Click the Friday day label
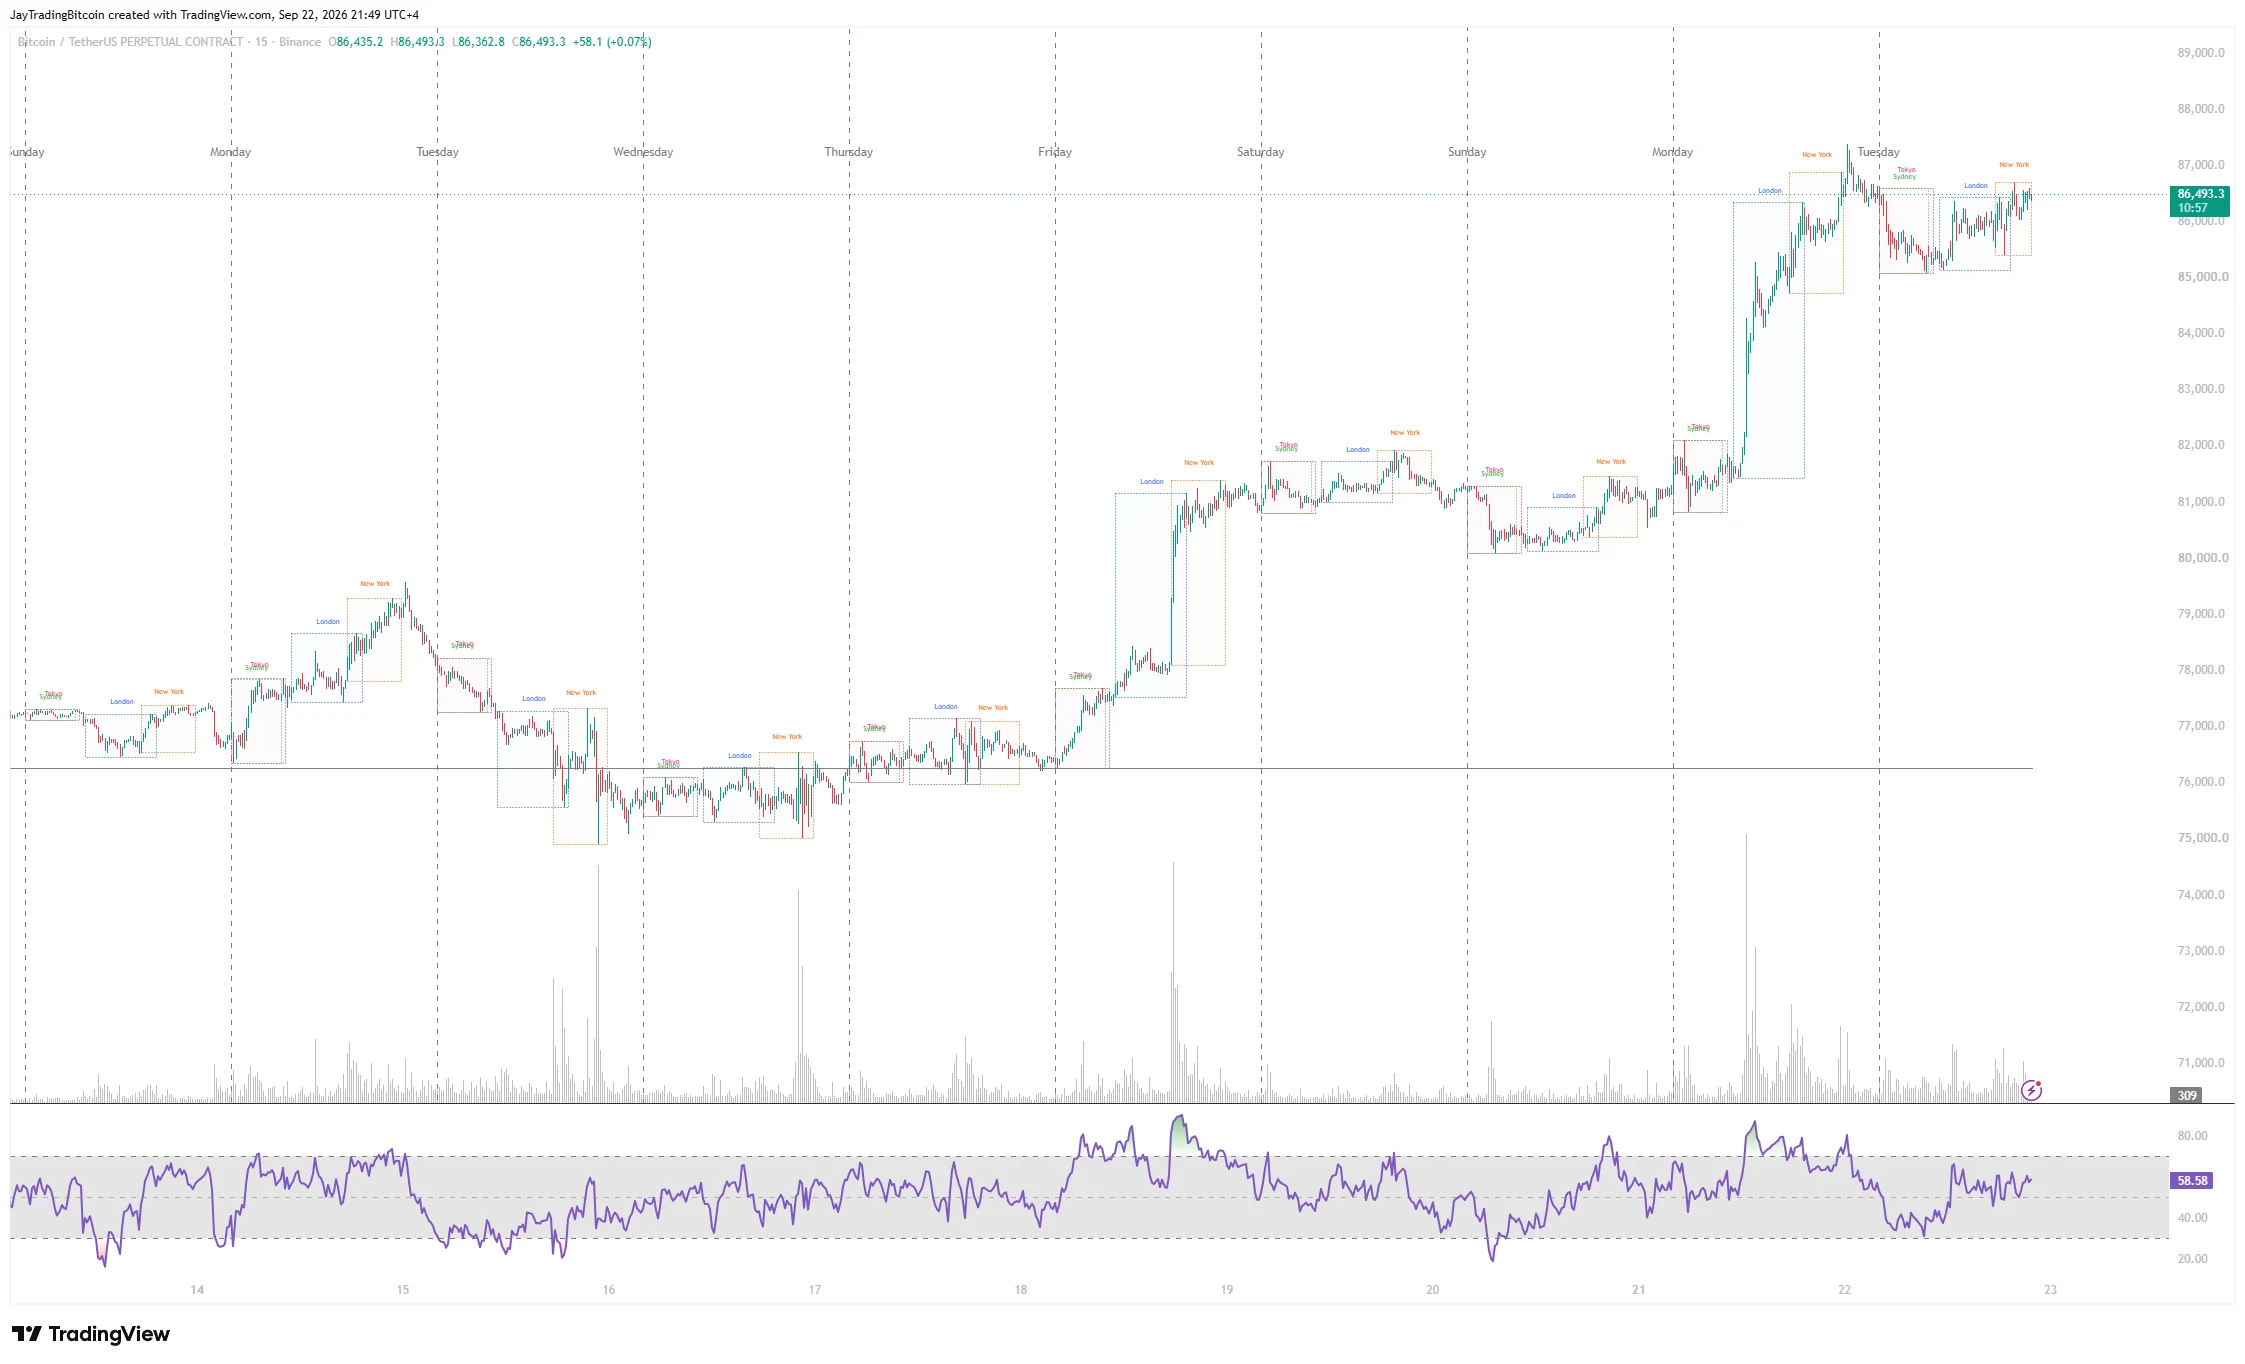2245x1364 pixels. point(1055,152)
